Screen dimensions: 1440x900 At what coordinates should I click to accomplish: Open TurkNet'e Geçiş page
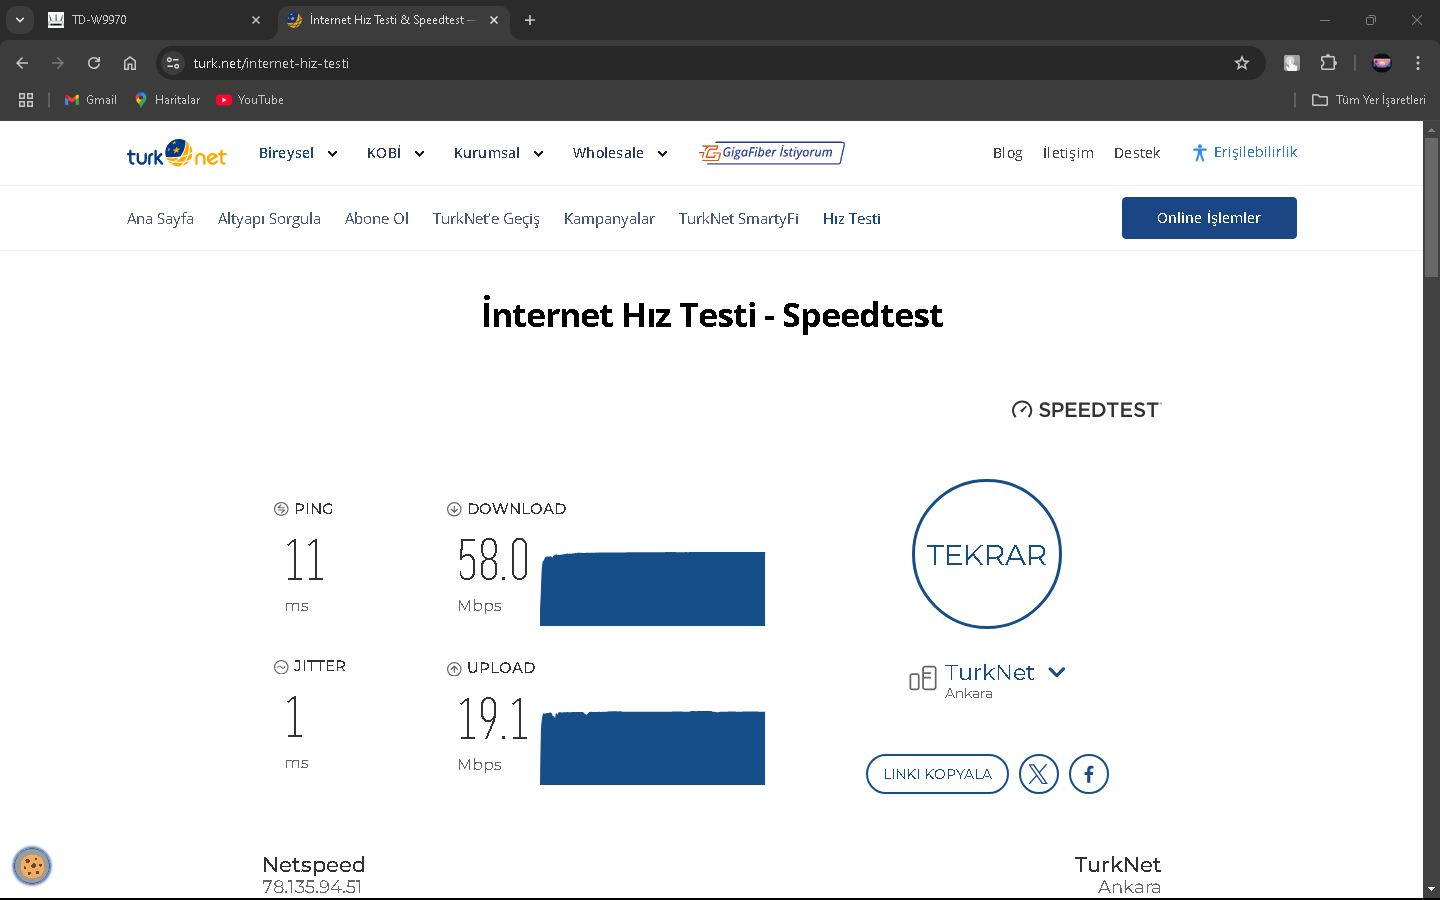coord(486,218)
